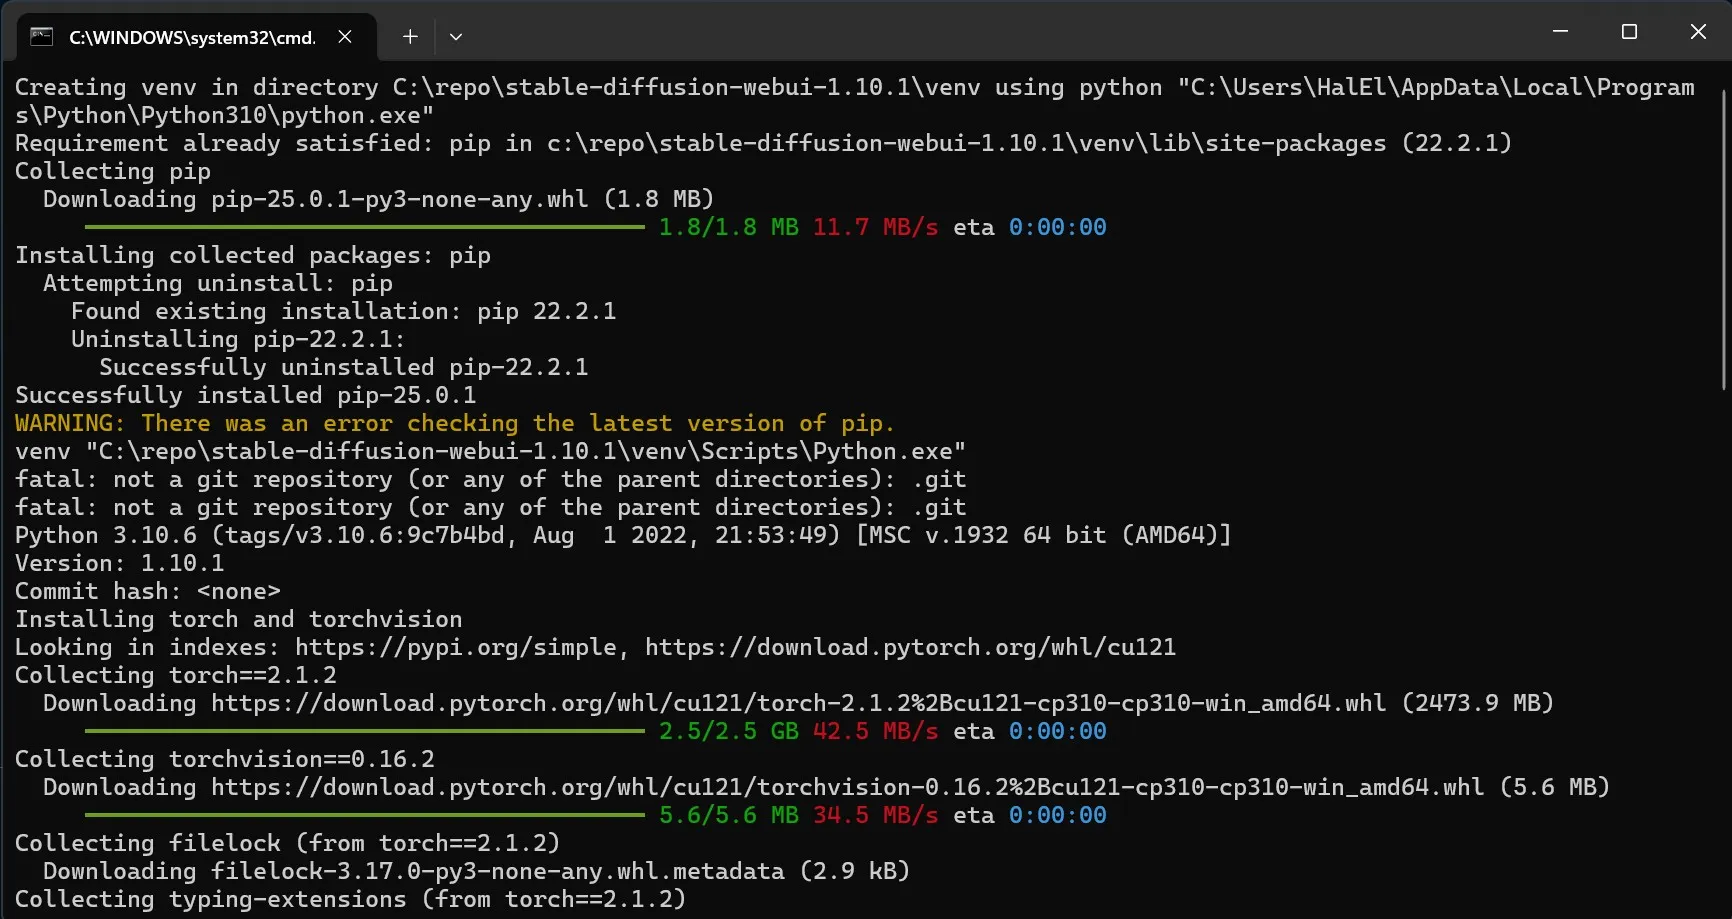Viewport: 1732px width, 919px height.
Task: Click 'Collecting typing-extensions' line
Action: [350, 899]
